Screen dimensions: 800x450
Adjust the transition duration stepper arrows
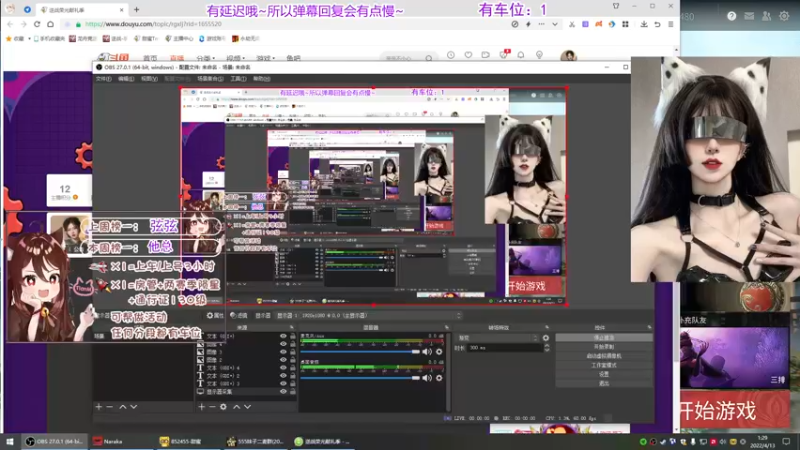(547, 347)
